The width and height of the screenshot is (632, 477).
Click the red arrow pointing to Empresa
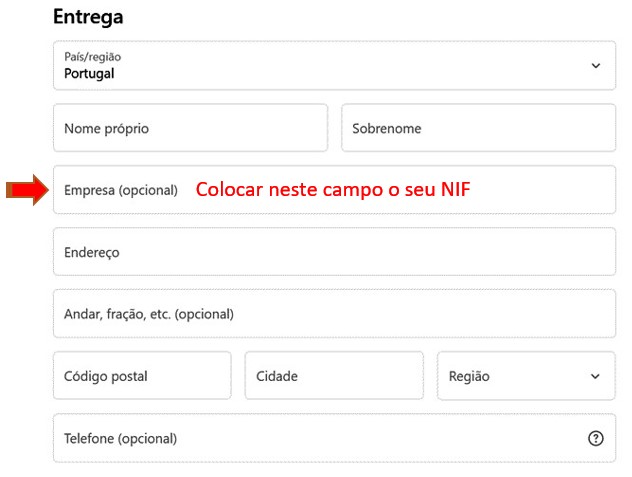pos(28,189)
